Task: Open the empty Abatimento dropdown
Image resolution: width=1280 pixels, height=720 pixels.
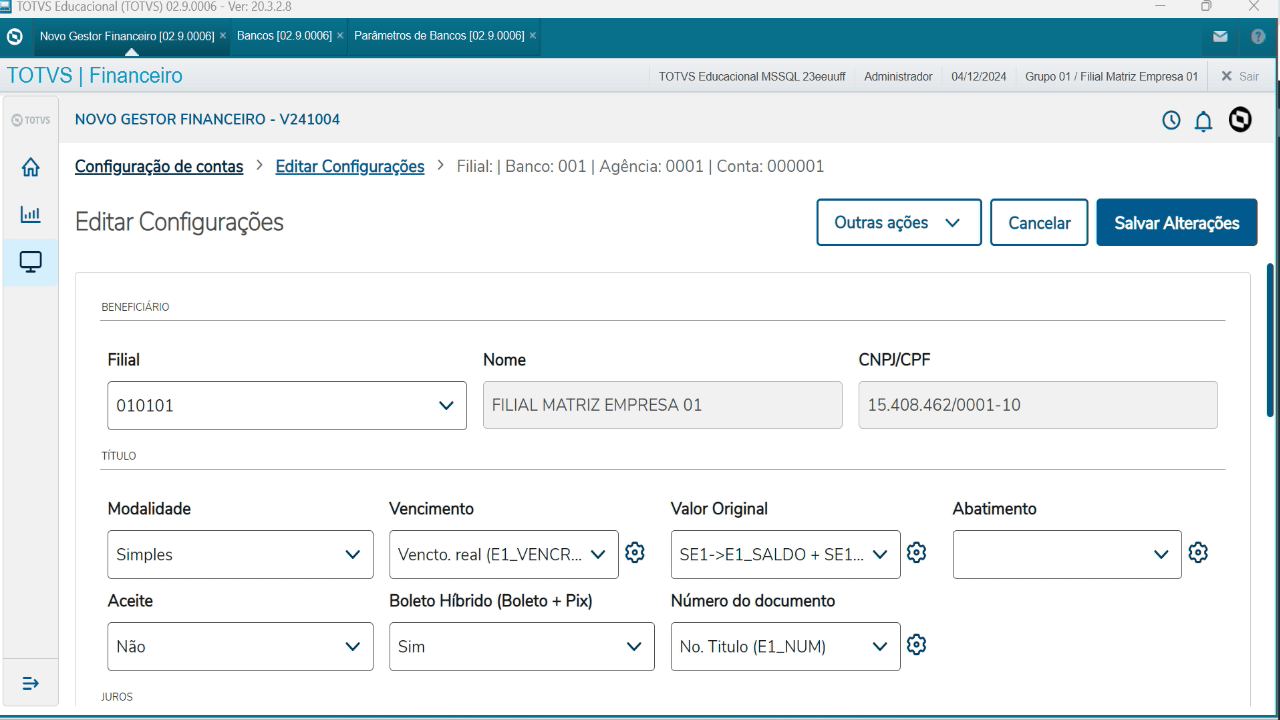Action: tap(1067, 554)
